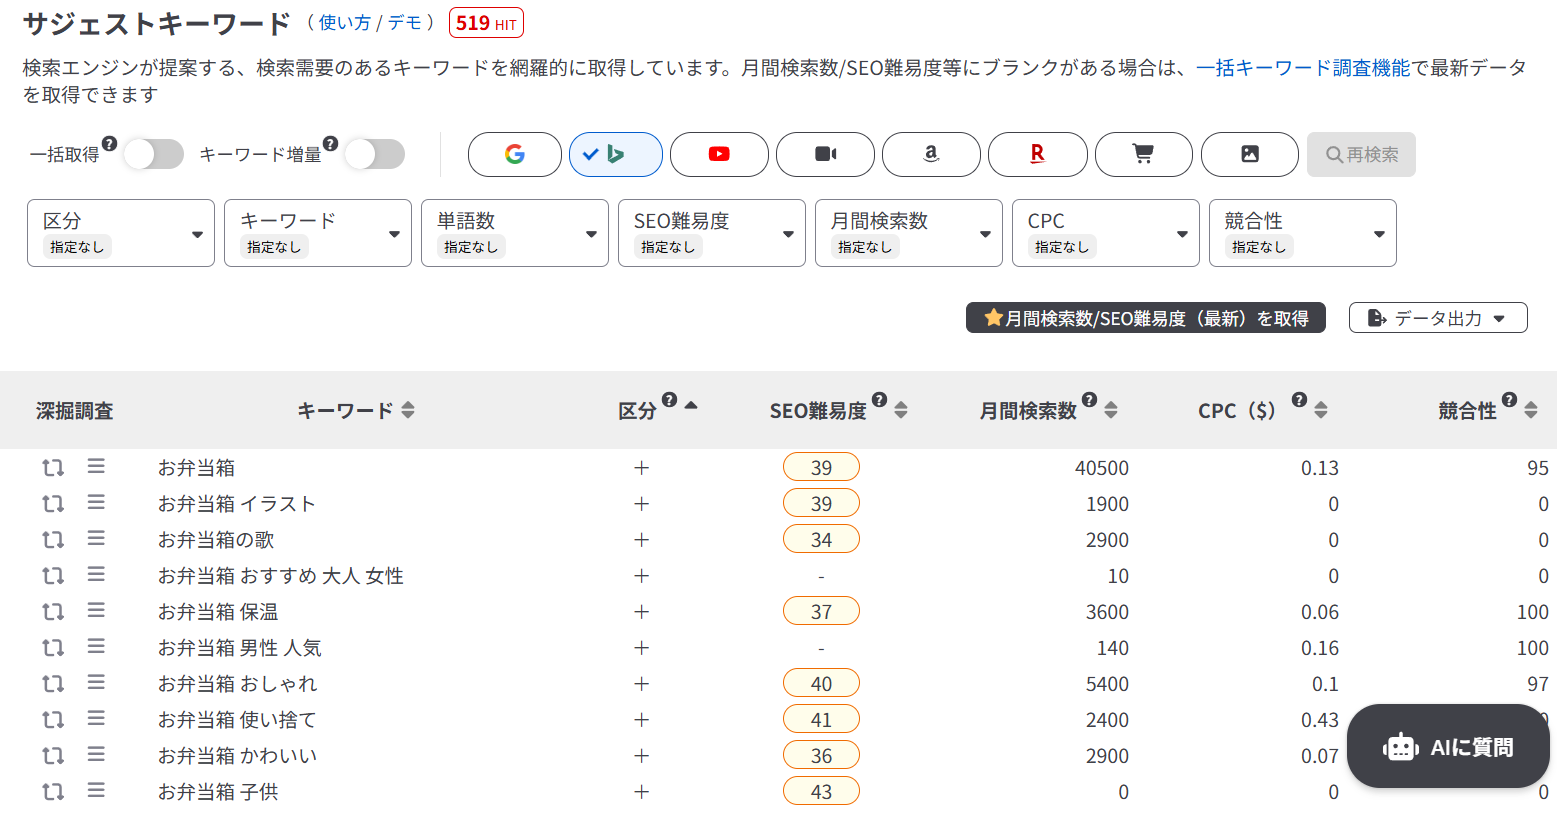Click the re-search icon for お弁当箱 保温
Screen dimensions: 1557x814
click(x=53, y=612)
